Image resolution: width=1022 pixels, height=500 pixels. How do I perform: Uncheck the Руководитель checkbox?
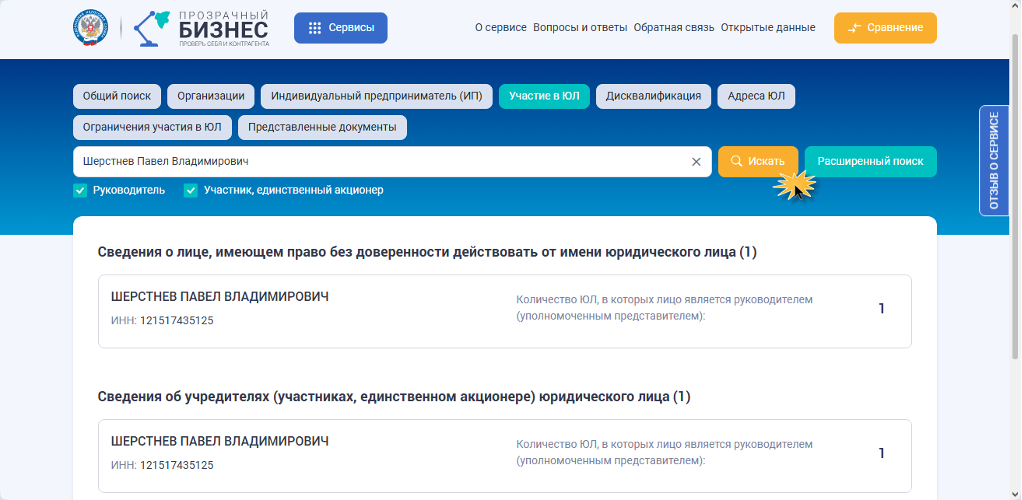click(80, 190)
